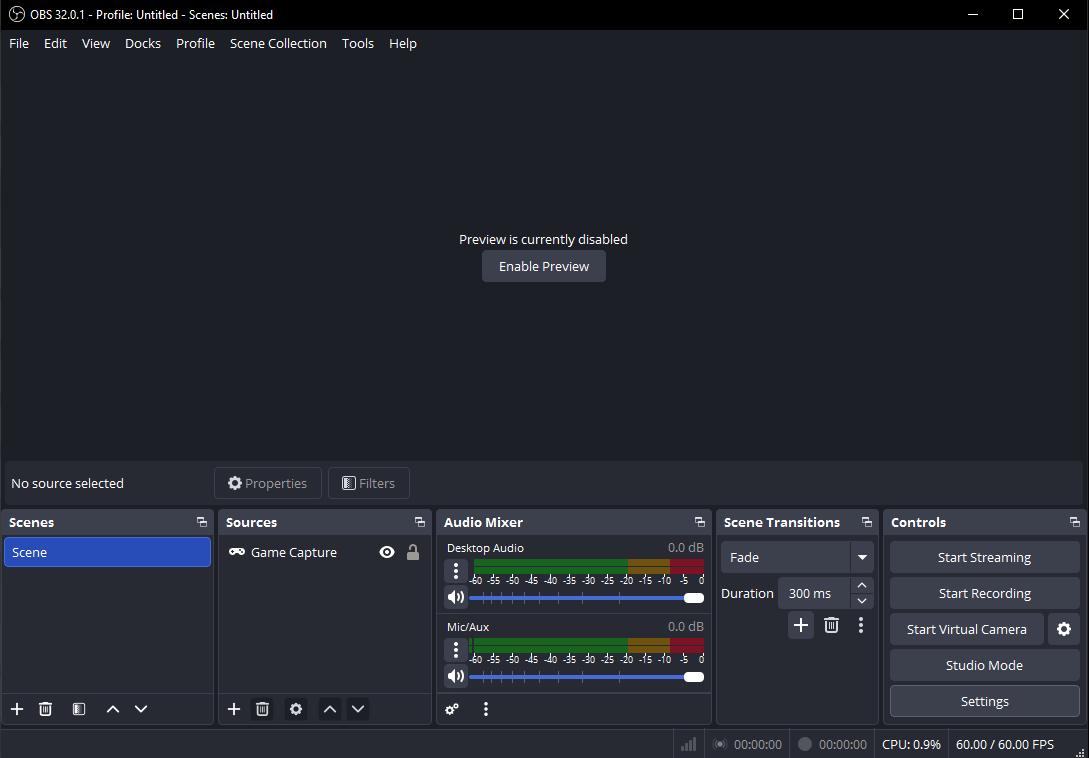Open advanced audio properties gears icon
1089x758 pixels.
pos(452,709)
